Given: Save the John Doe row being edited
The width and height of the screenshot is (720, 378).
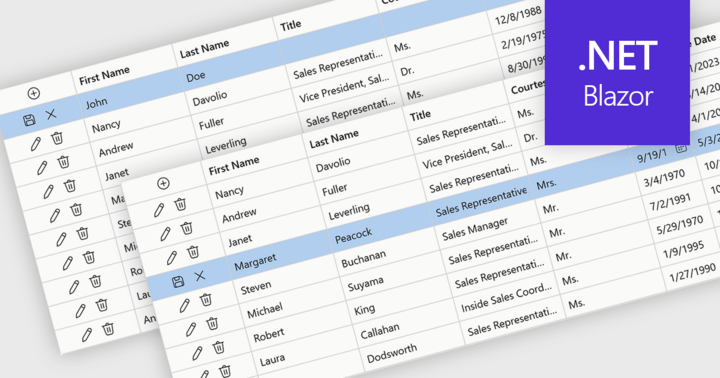Looking at the screenshot, I should [x=29, y=120].
